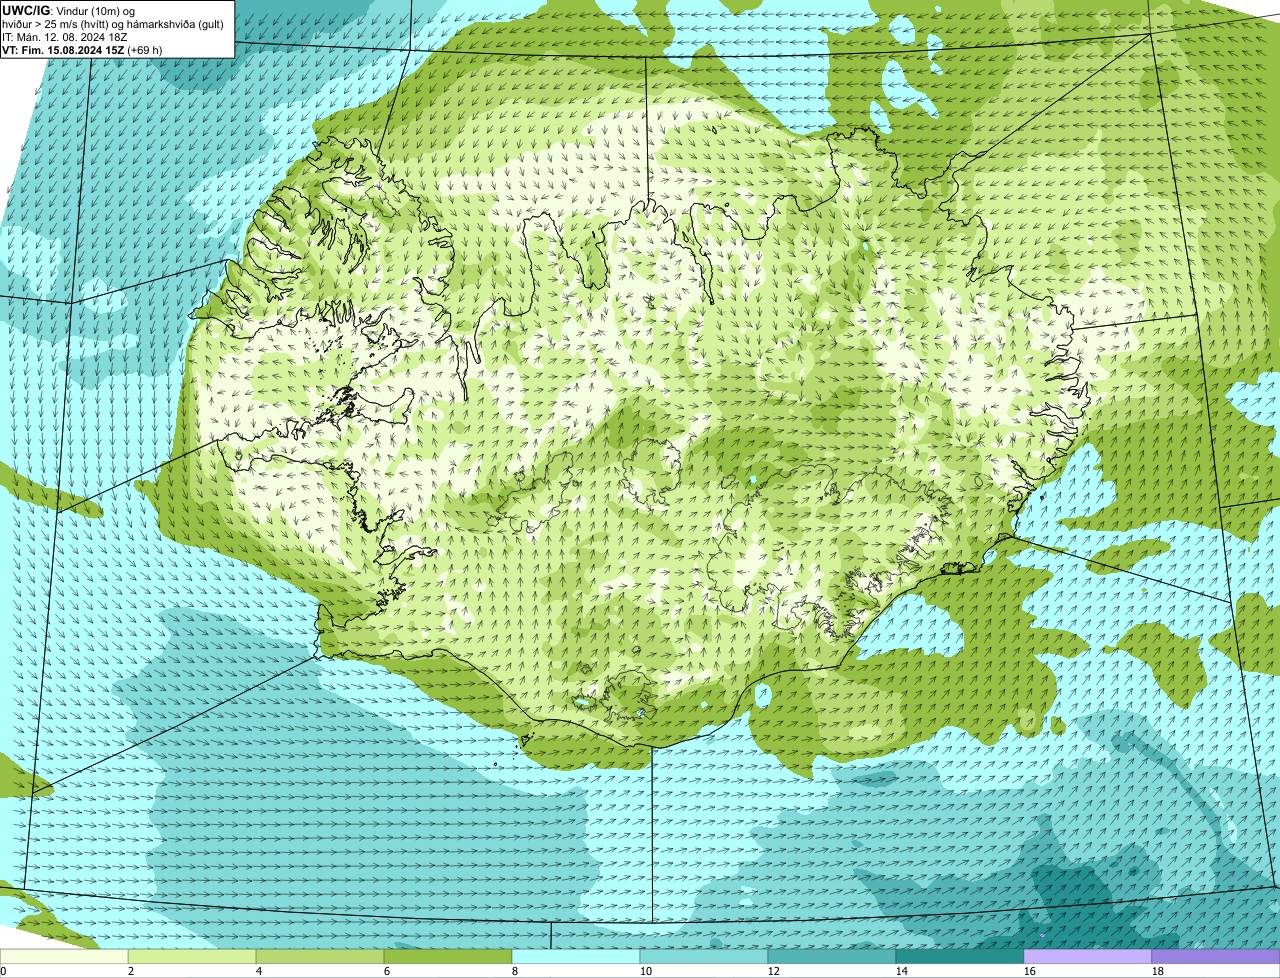Click the legend scale label "18"

pyautogui.click(x=1158, y=971)
